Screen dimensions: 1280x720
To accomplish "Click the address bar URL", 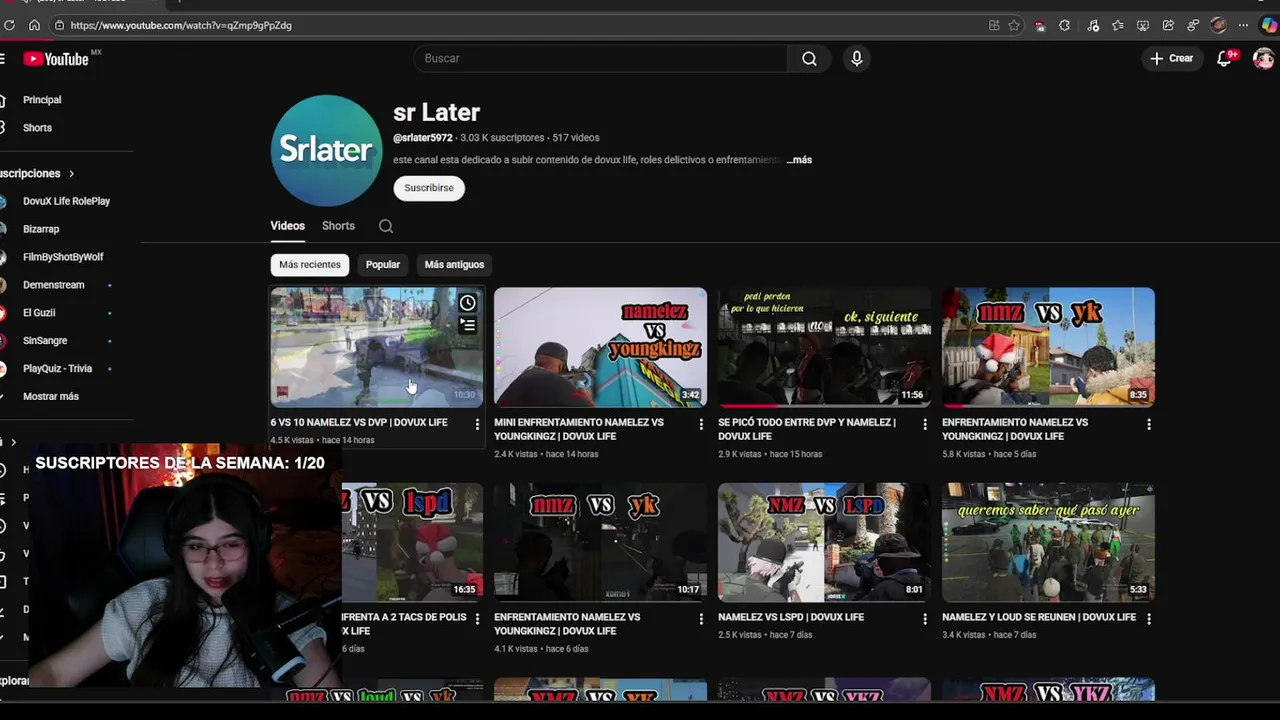I will click(181, 25).
